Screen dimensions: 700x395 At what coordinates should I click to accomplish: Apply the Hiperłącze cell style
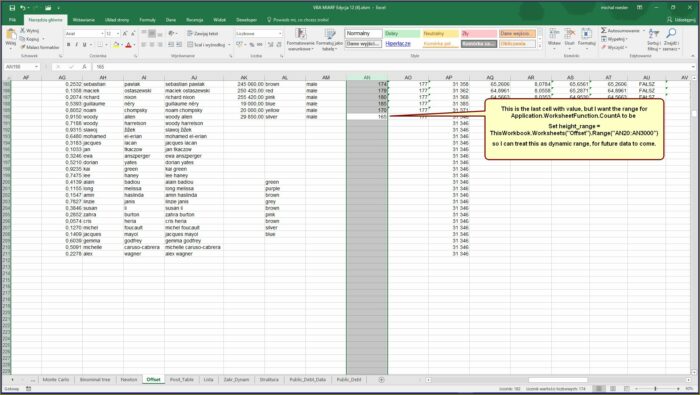click(x=402, y=44)
